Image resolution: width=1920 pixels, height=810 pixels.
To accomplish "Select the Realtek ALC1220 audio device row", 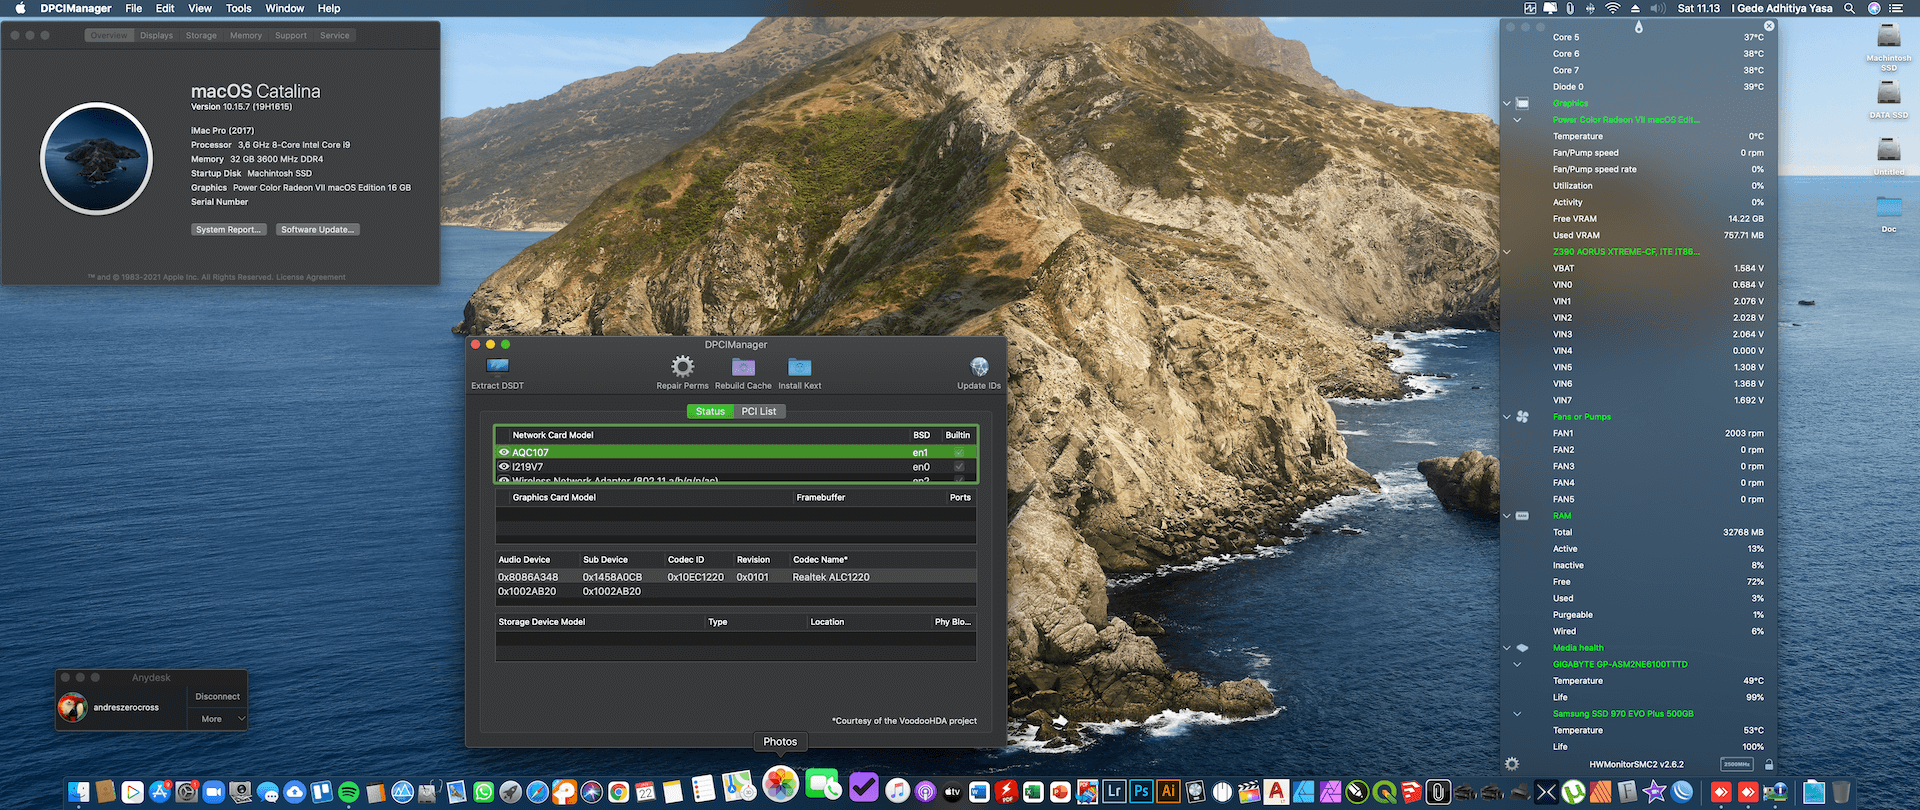I will [x=735, y=577].
